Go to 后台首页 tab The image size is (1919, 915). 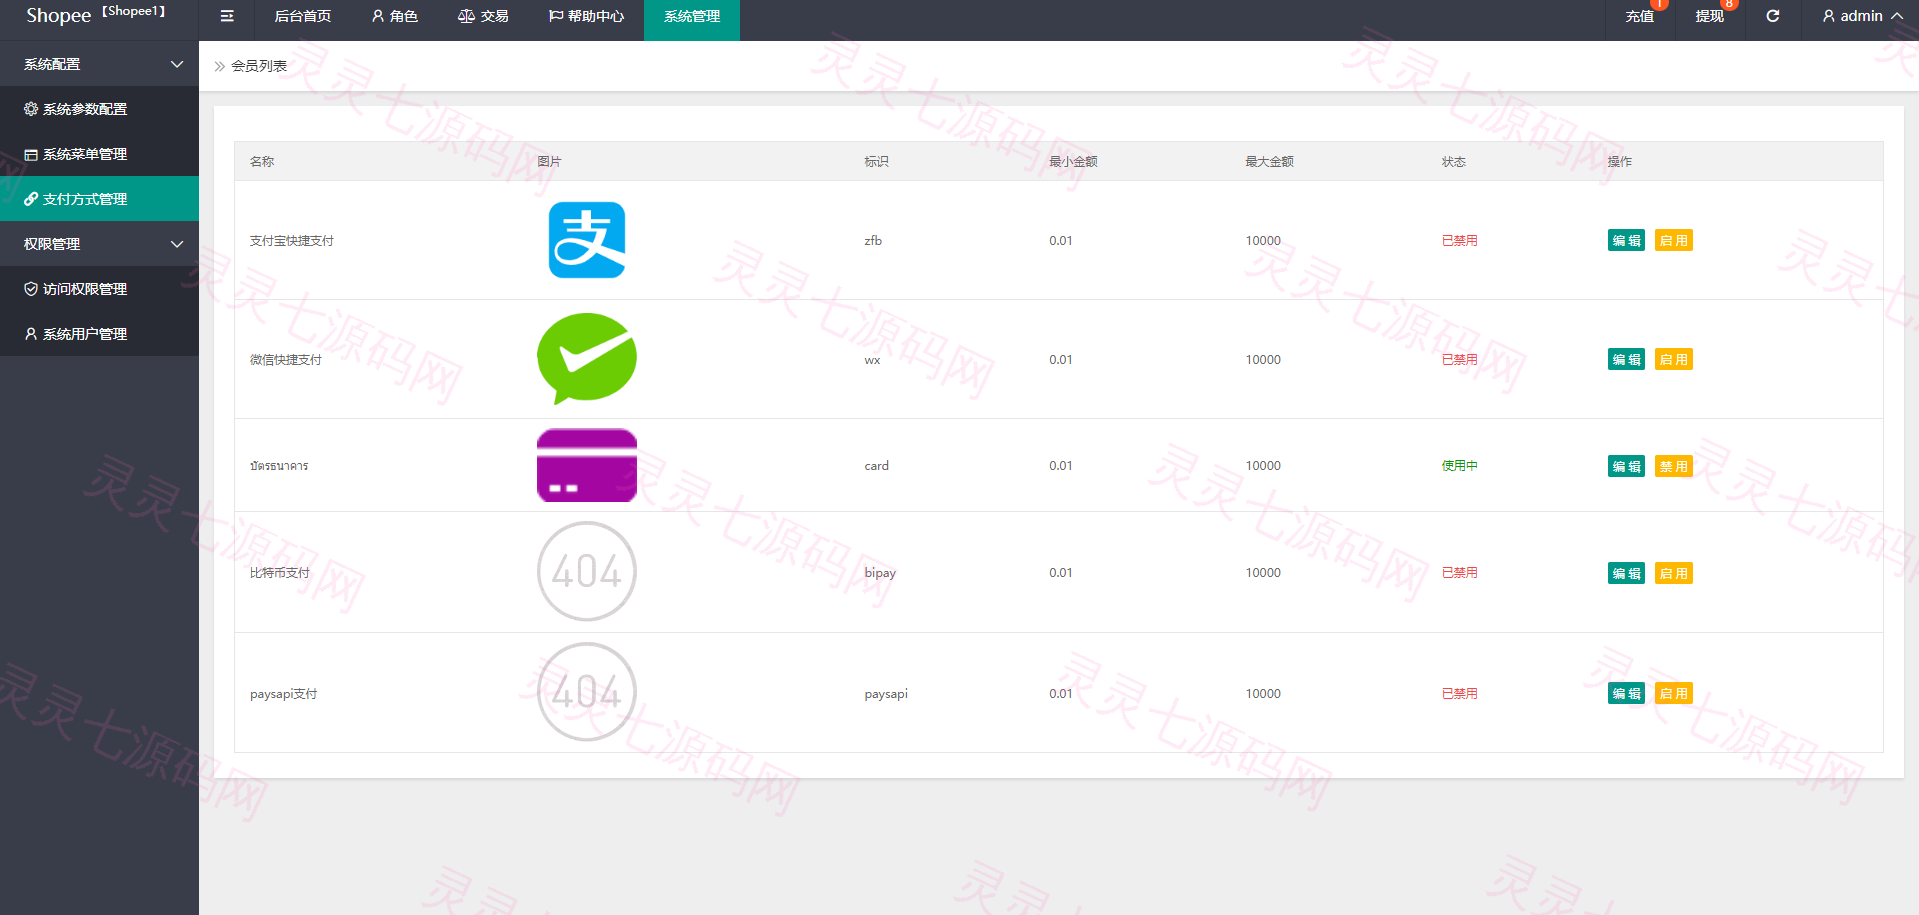[303, 16]
